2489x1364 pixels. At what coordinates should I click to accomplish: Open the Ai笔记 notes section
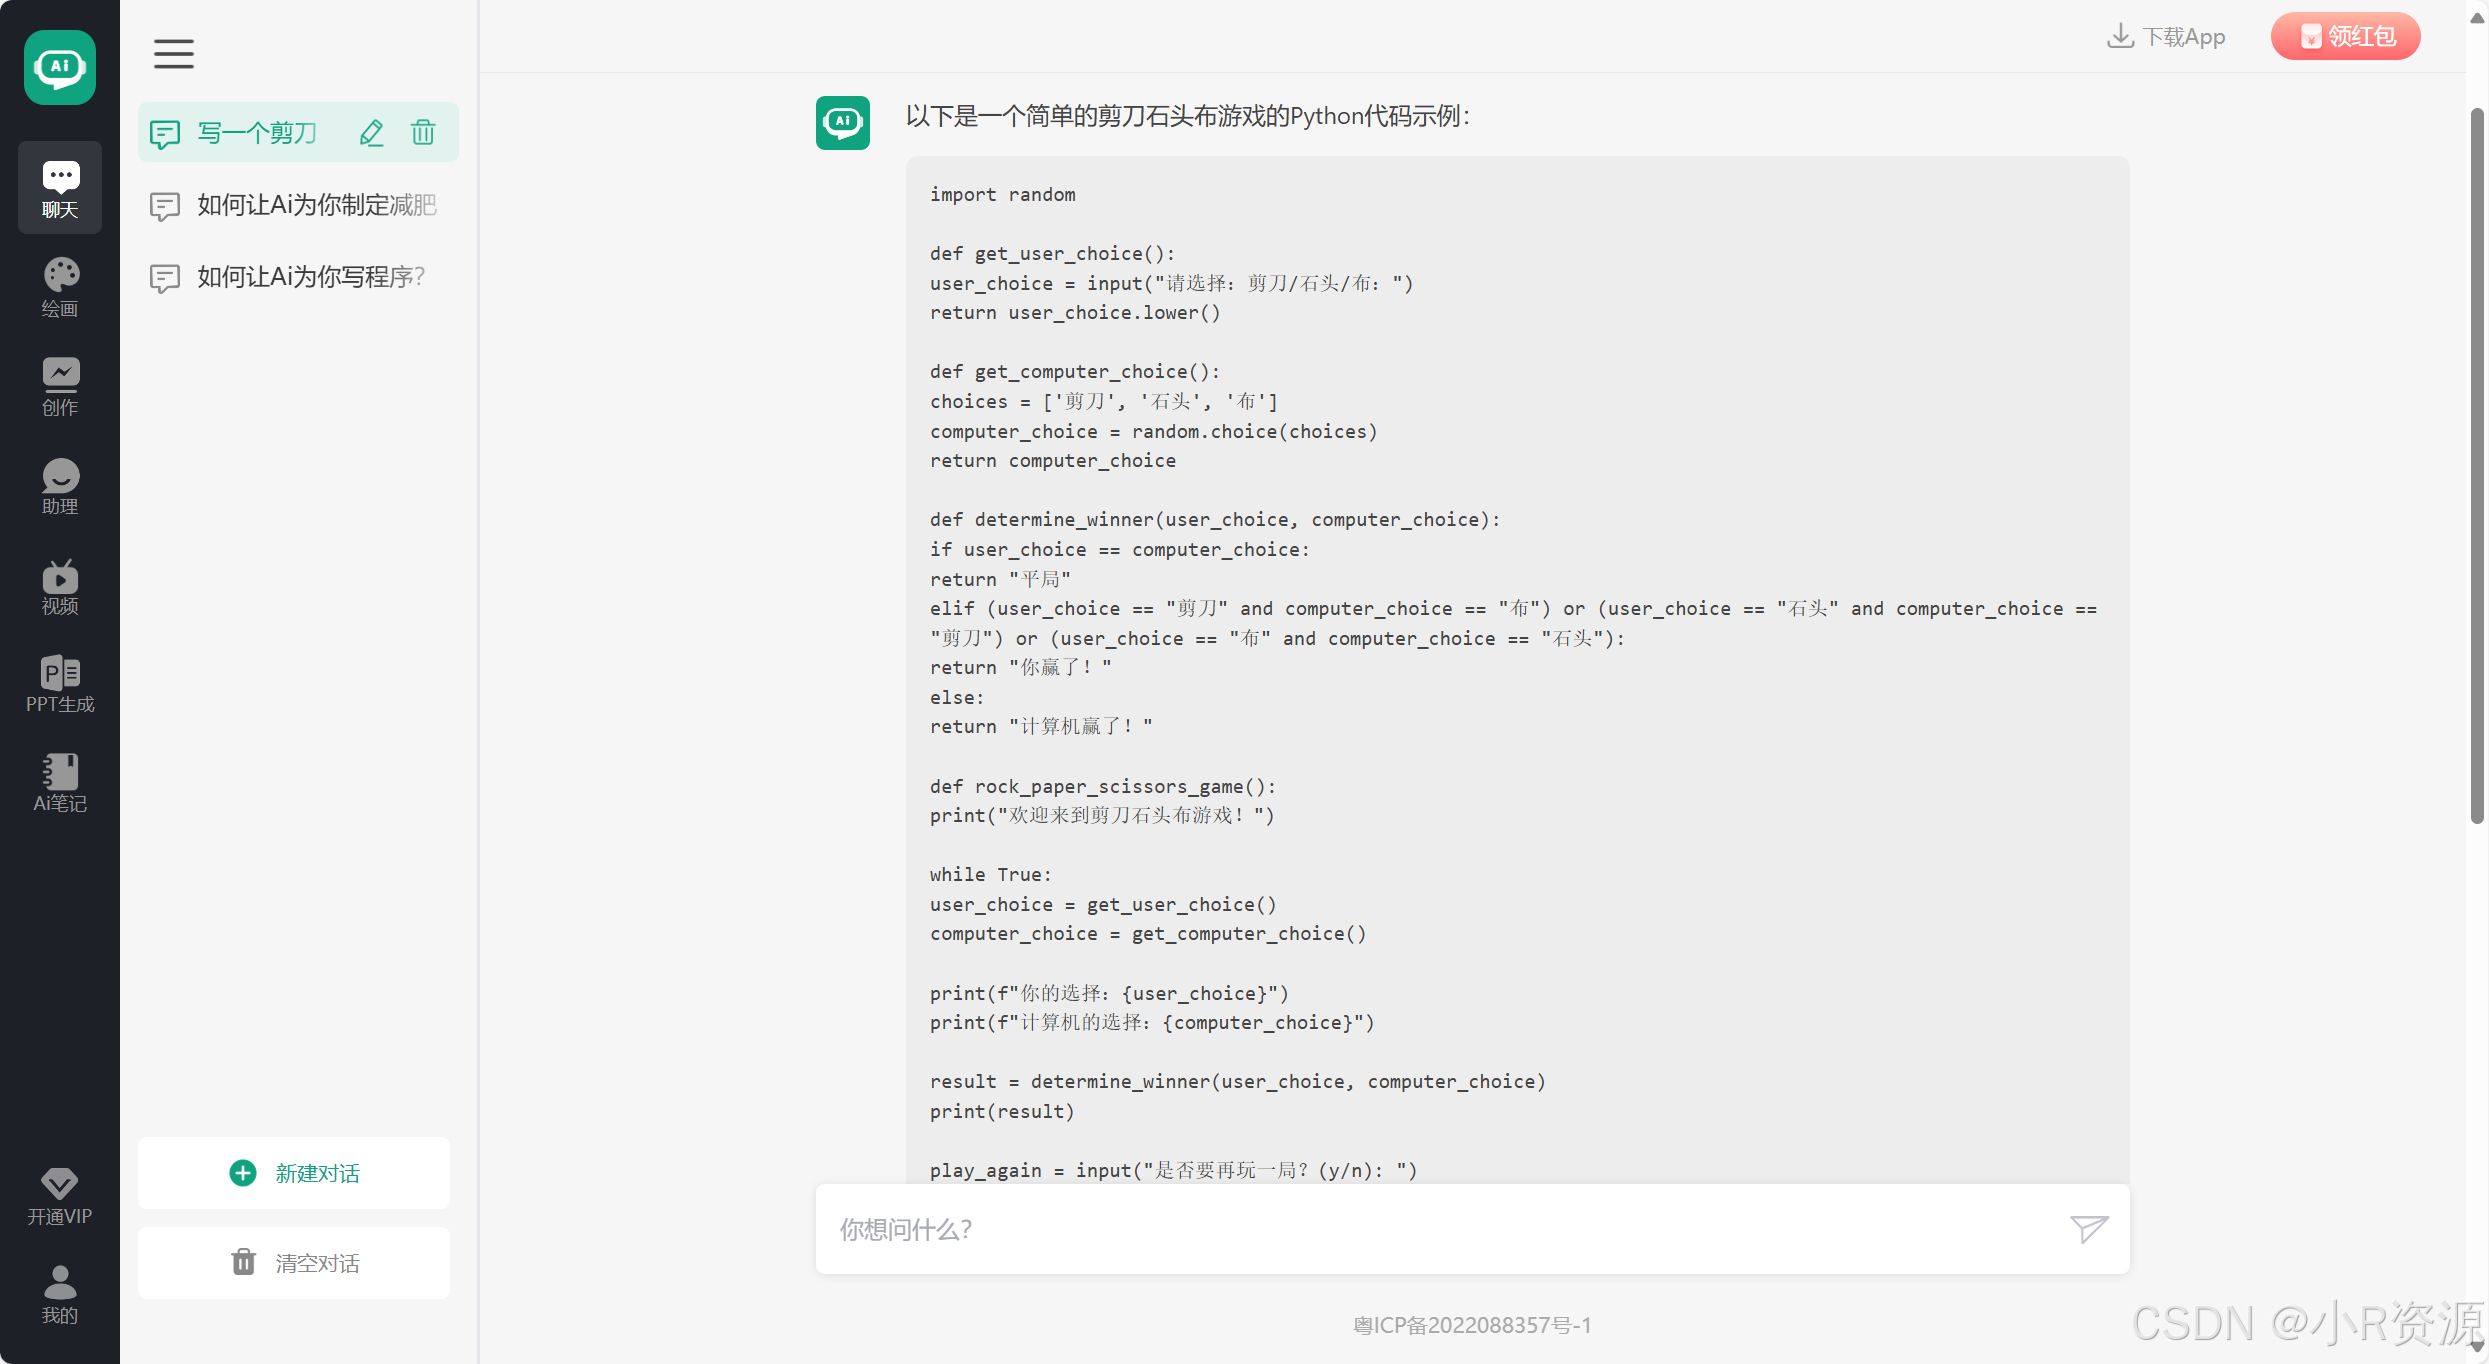tap(60, 783)
